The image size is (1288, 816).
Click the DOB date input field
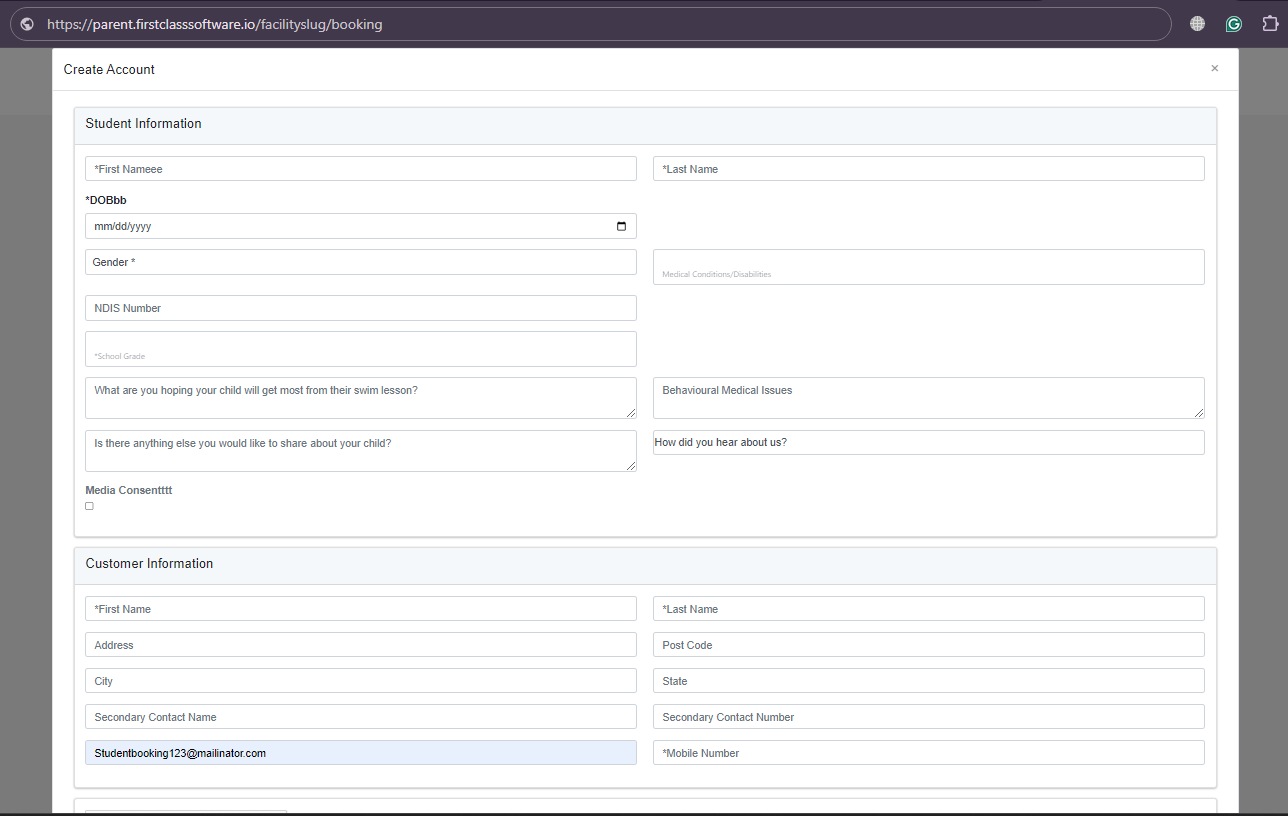(x=361, y=226)
